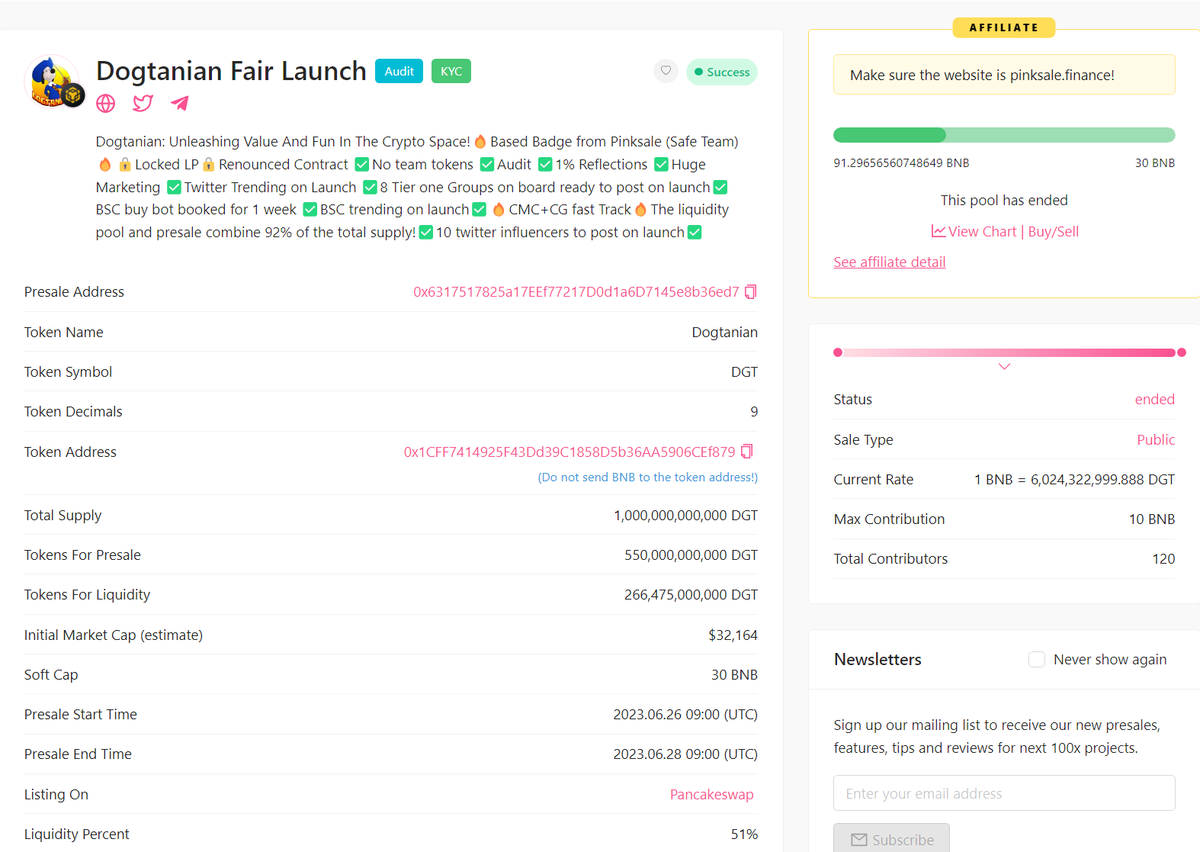Click the email address input field
Image resolution: width=1200 pixels, height=852 pixels.
tap(1004, 793)
